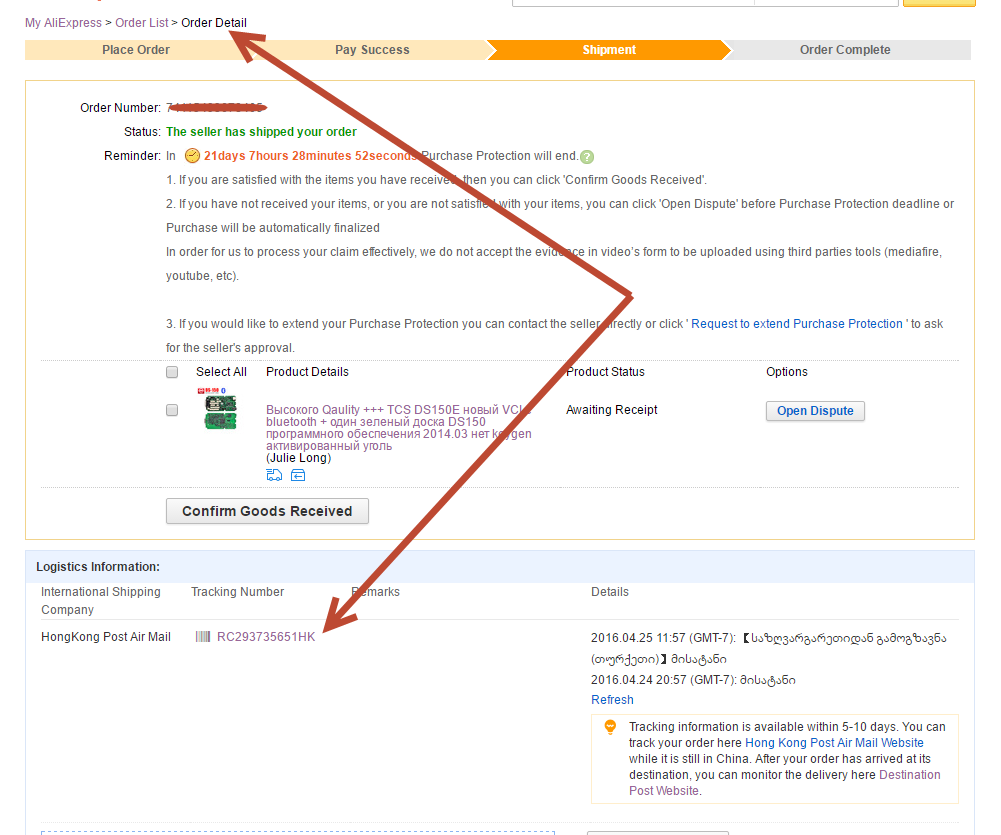Viewport: 1001px width, 835px height.
Task: Click Request to extend Purchase Protection link
Action: [x=797, y=324]
